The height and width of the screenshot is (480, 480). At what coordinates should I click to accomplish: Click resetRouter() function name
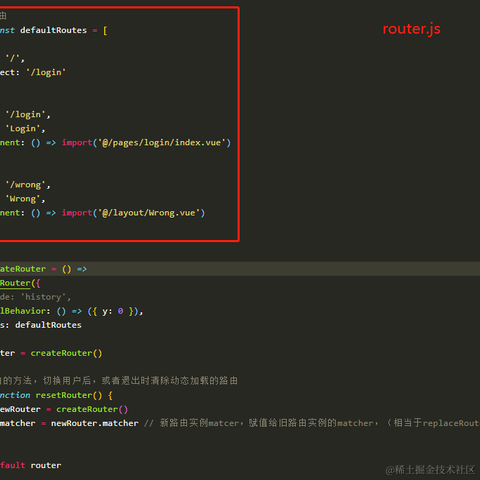[x=69, y=395]
